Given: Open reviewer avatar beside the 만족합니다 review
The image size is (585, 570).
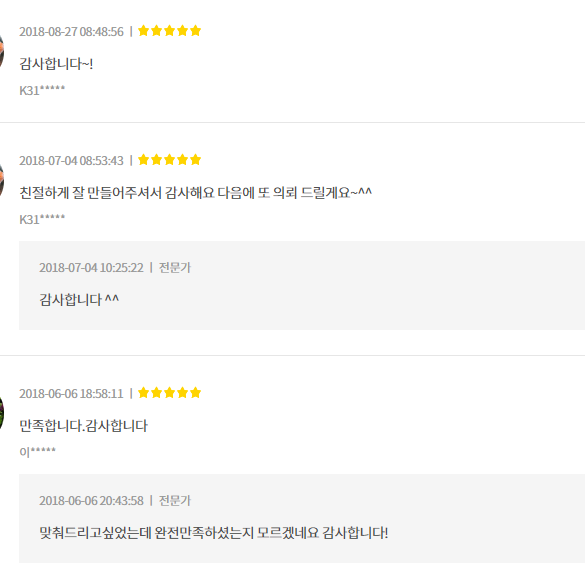Looking at the screenshot, I should 1,413.
